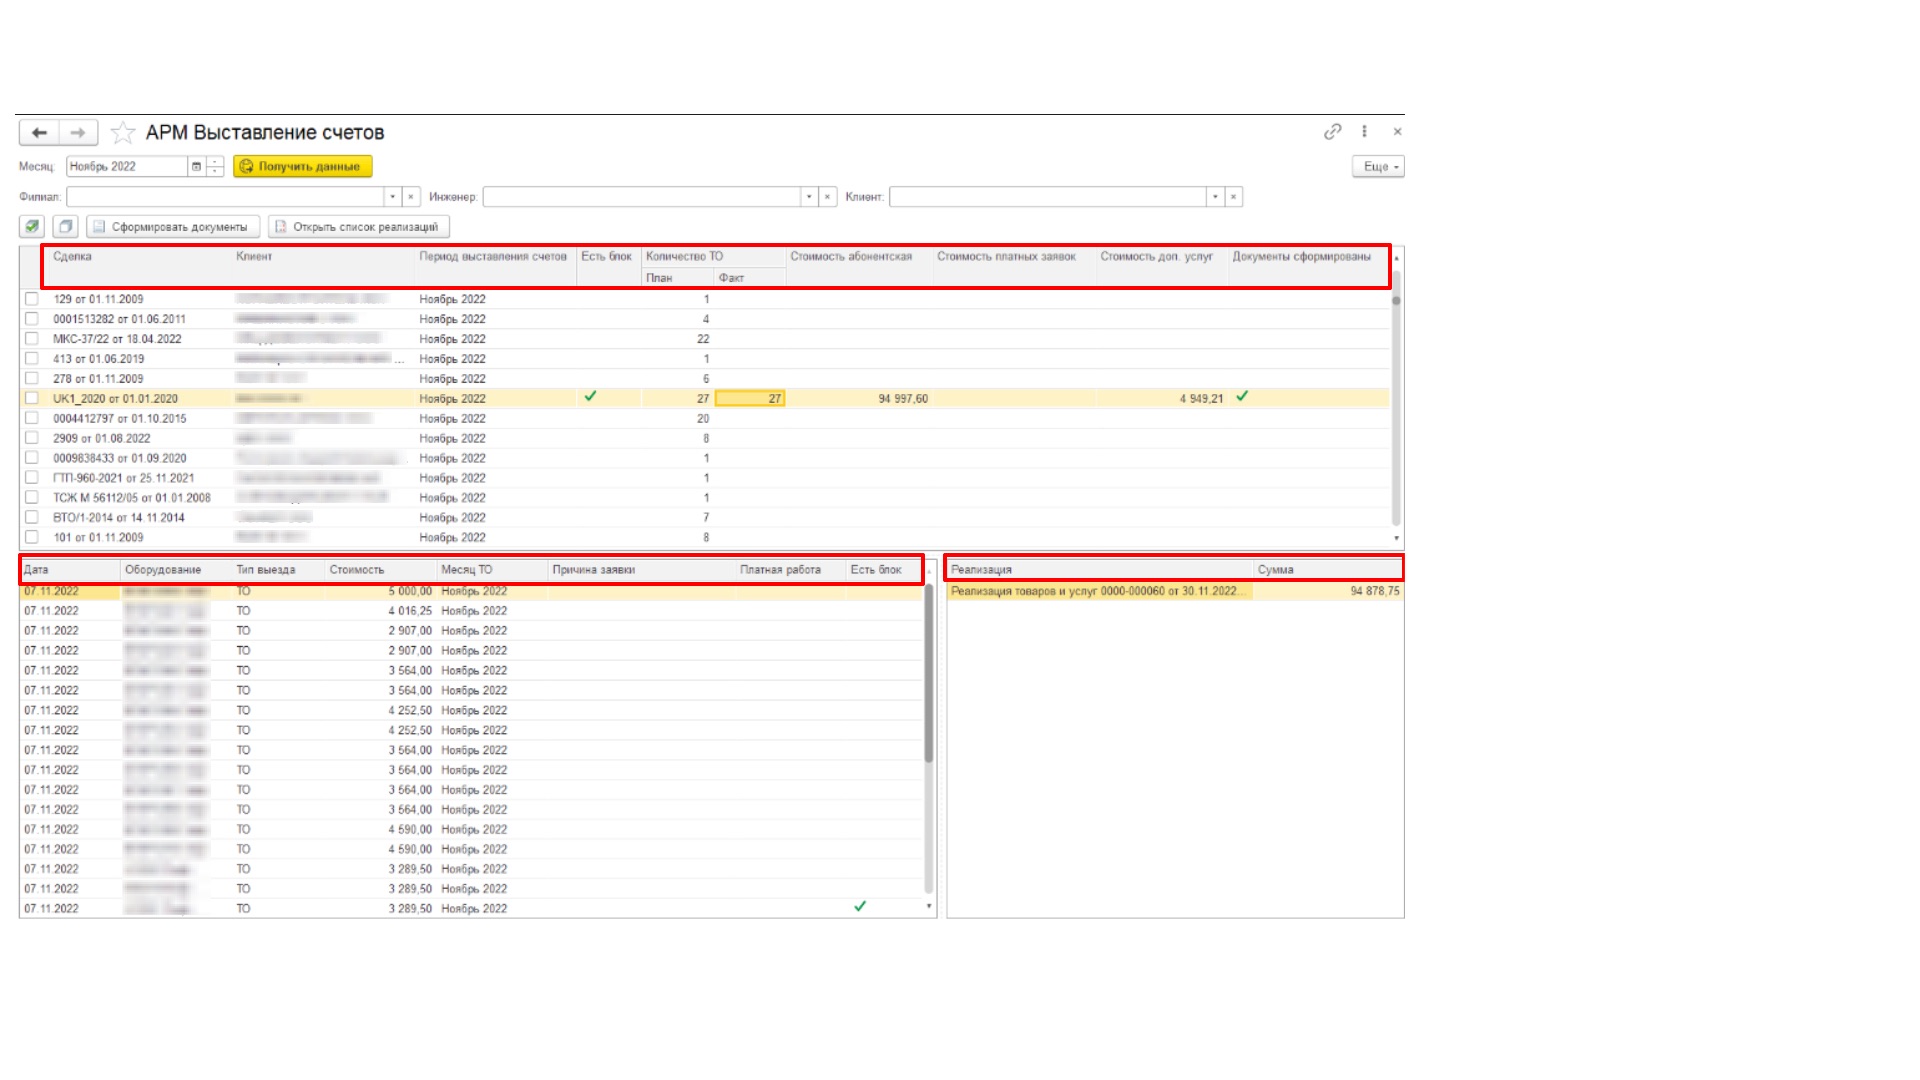Tick checkbox for deal 413 от 01.06.2019
Screen dimensions: 1920x1080
tap(32, 359)
